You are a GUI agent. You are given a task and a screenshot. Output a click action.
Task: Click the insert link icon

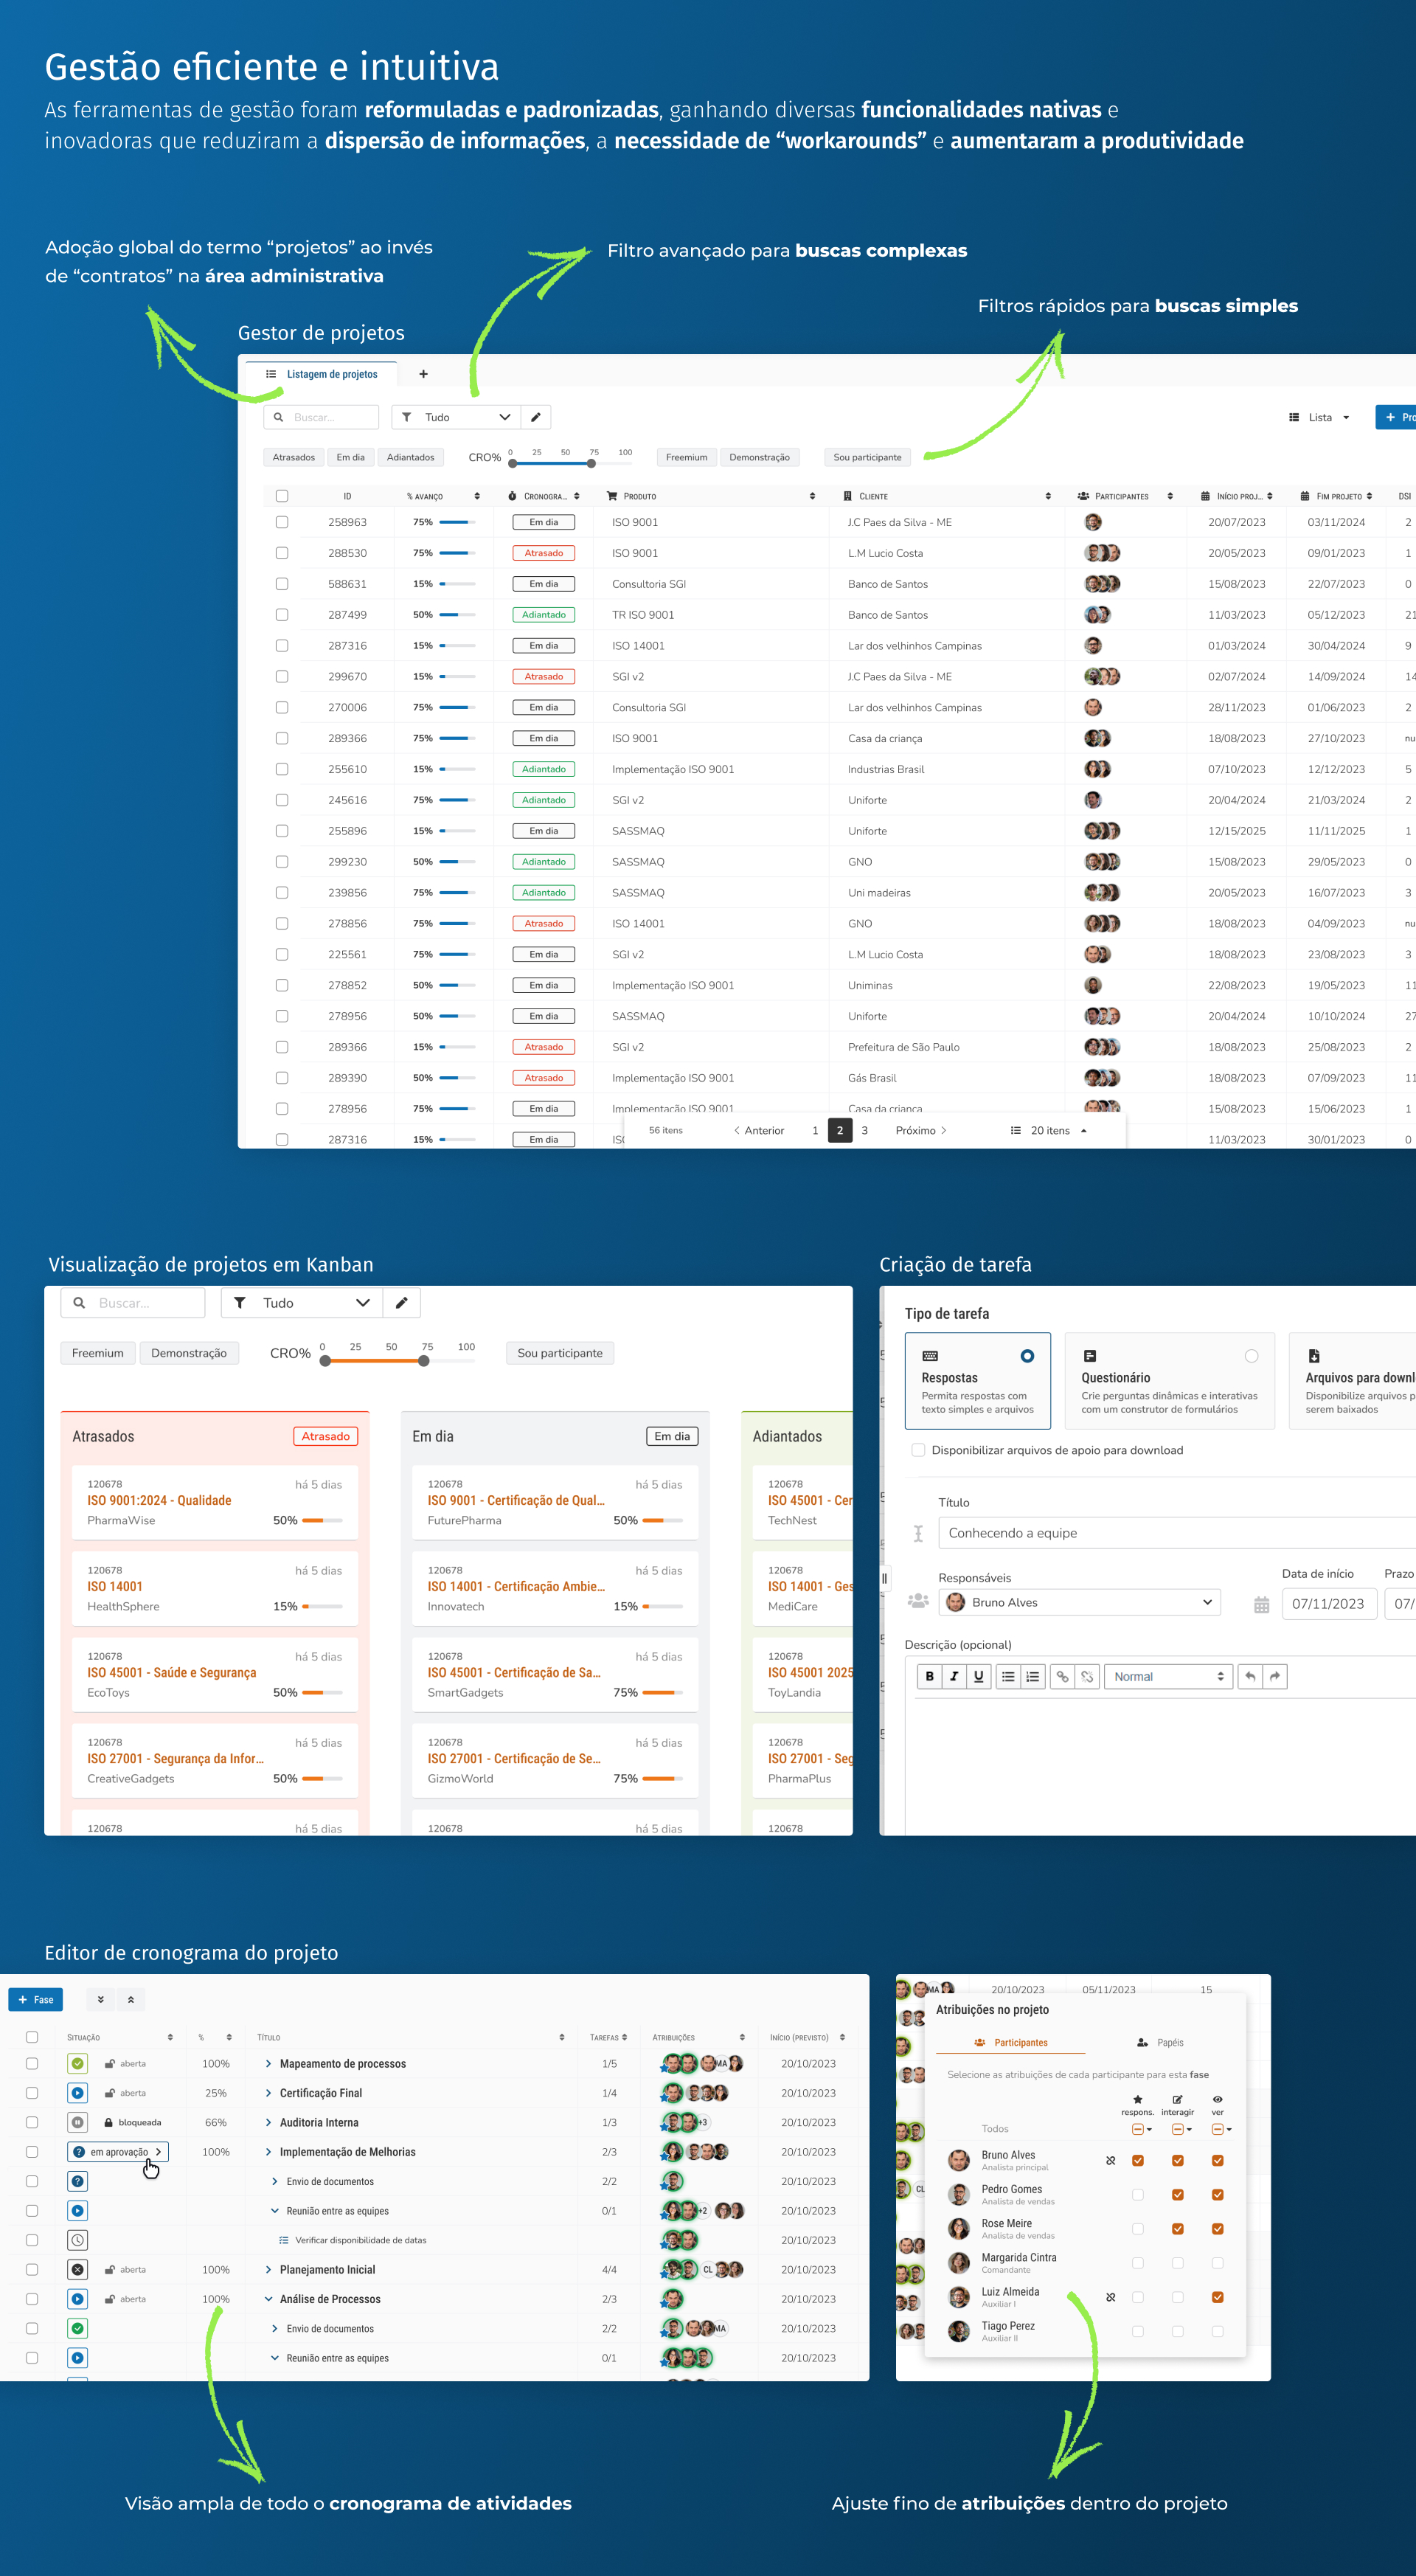click(1062, 1677)
